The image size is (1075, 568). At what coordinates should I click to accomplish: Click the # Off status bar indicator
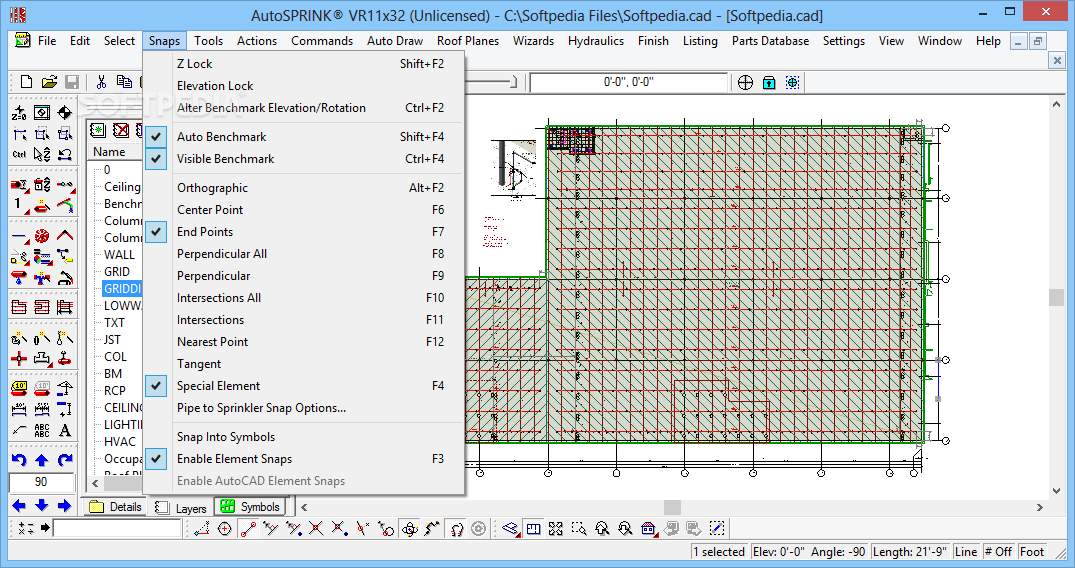[x=998, y=552]
